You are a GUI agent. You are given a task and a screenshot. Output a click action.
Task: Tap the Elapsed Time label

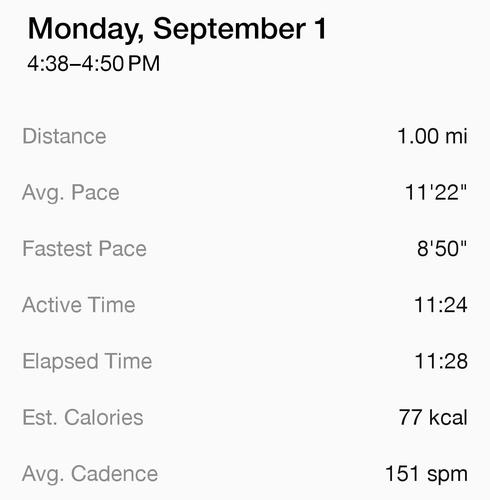click(87, 361)
